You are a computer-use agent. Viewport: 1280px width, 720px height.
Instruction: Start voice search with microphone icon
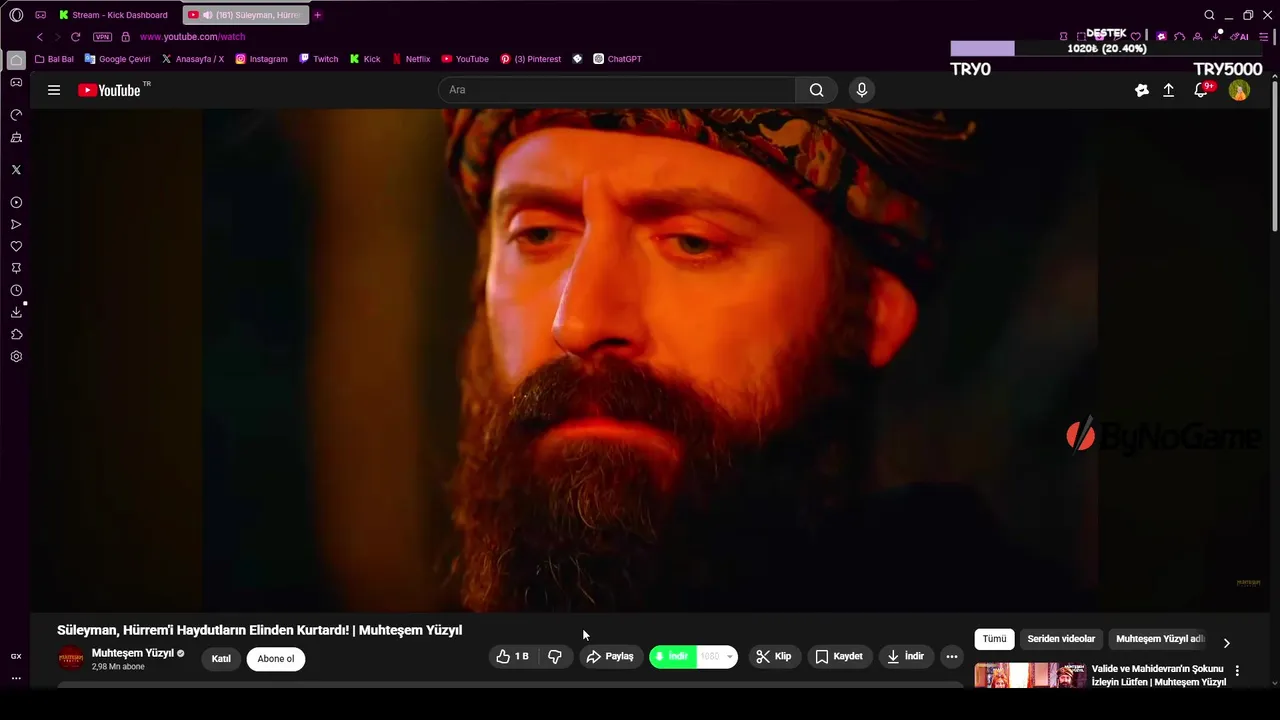(862, 90)
